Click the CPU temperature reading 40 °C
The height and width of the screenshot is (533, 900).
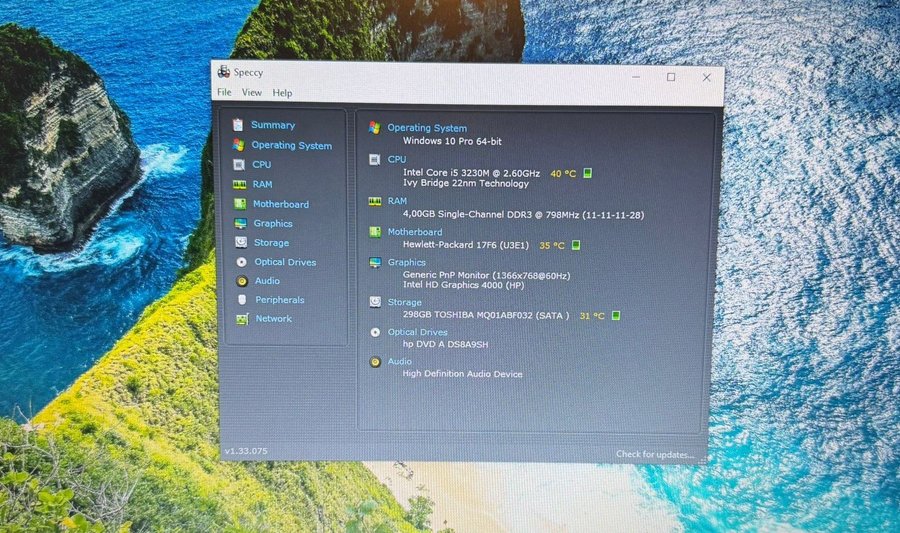[x=563, y=173]
